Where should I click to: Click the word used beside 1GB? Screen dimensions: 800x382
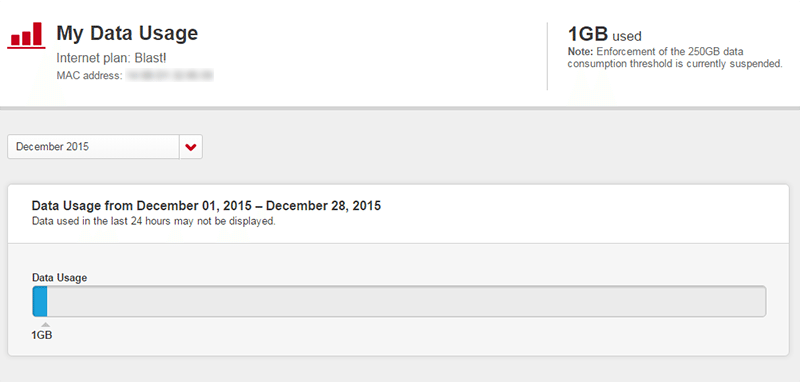click(627, 36)
